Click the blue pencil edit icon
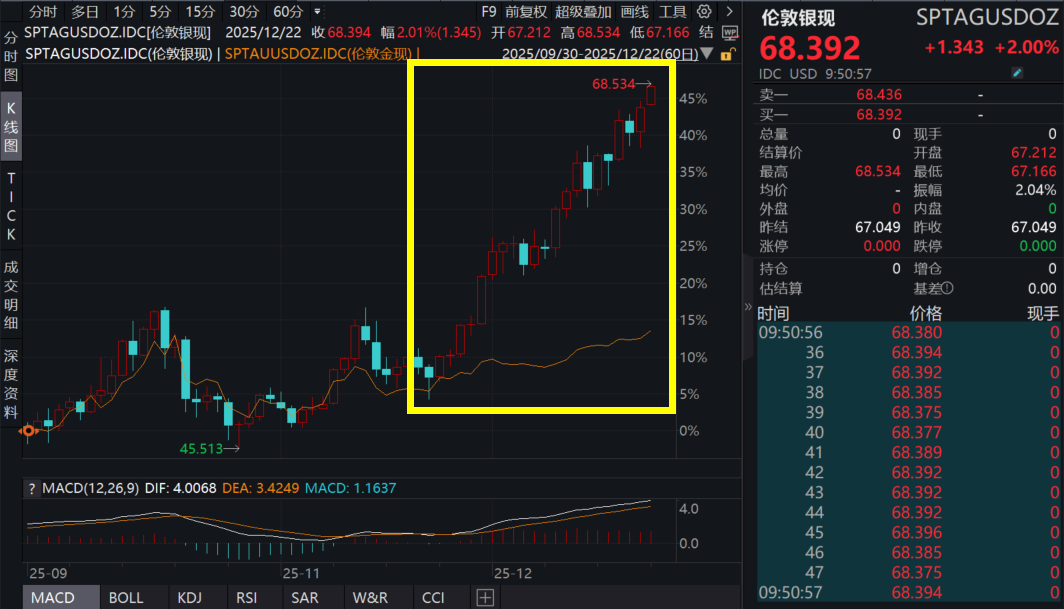Screen dimensions: 1064x609 [1018, 73]
